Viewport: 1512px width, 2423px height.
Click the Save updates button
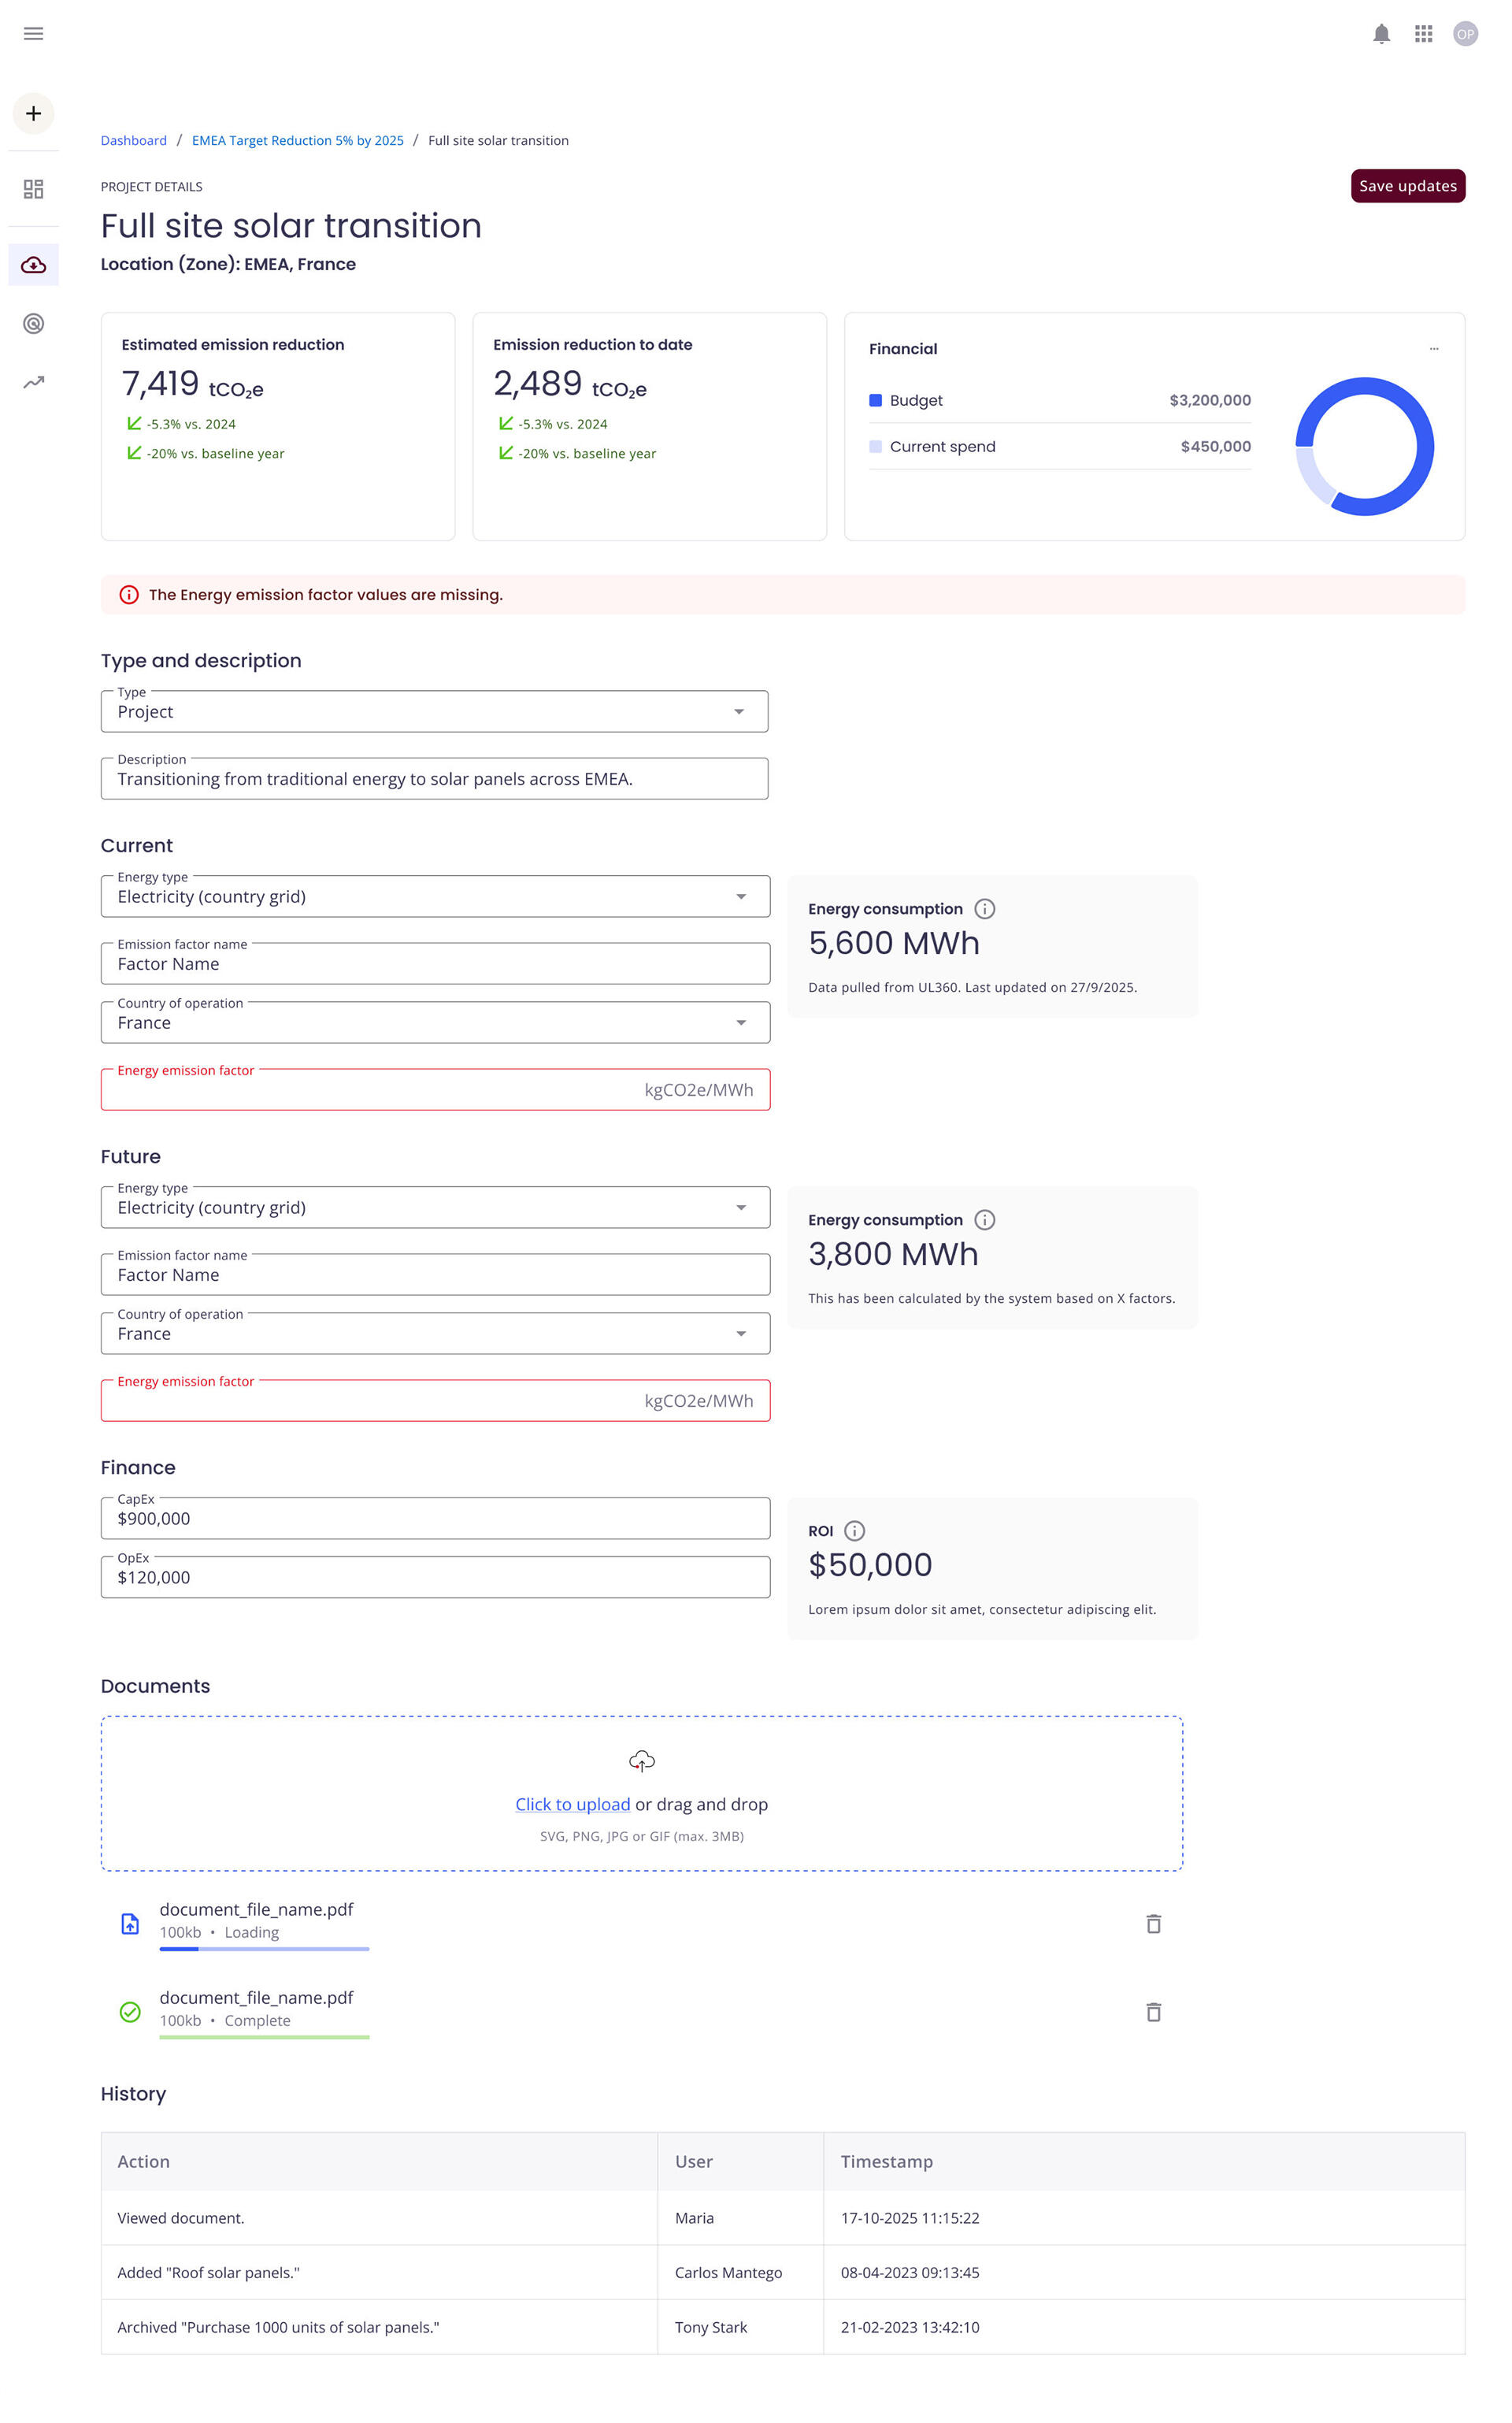pyautogui.click(x=1408, y=186)
